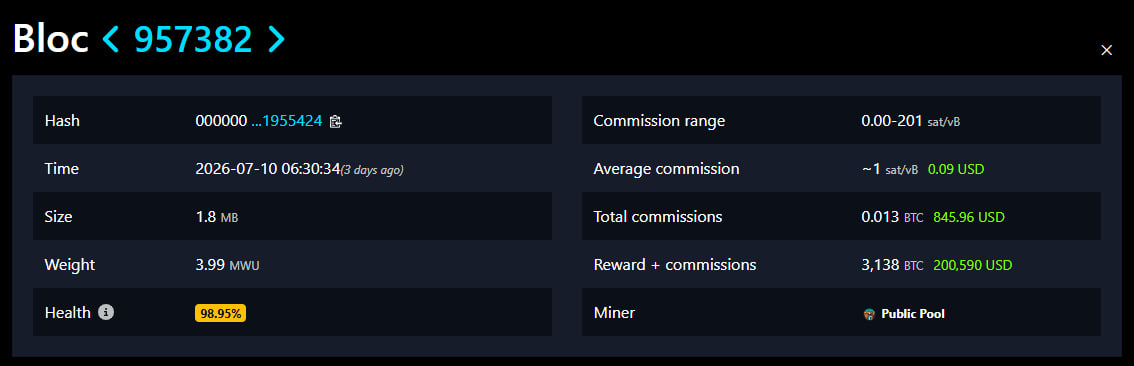Image resolution: width=1134 pixels, height=366 pixels.
Task: Copy the block hash using clipboard icon
Action: click(335, 122)
